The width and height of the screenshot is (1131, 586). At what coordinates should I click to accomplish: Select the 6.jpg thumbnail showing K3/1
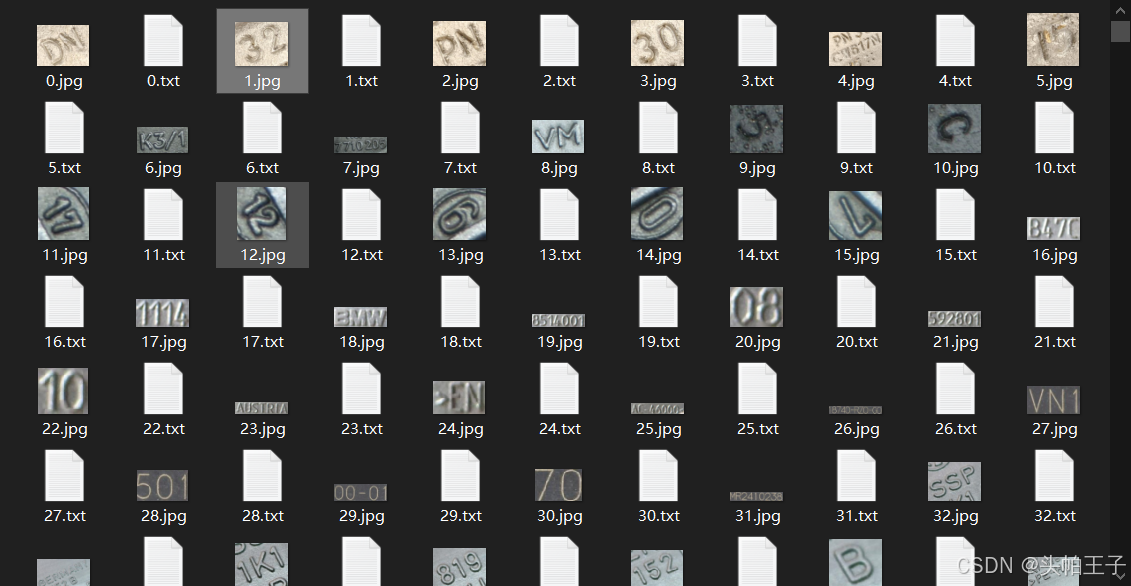pos(162,140)
